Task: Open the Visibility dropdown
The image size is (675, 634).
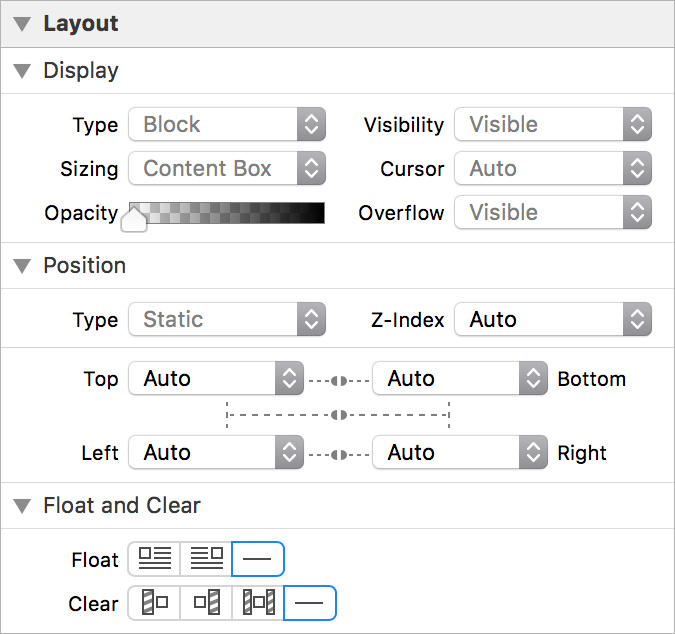Action: coord(553,125)
